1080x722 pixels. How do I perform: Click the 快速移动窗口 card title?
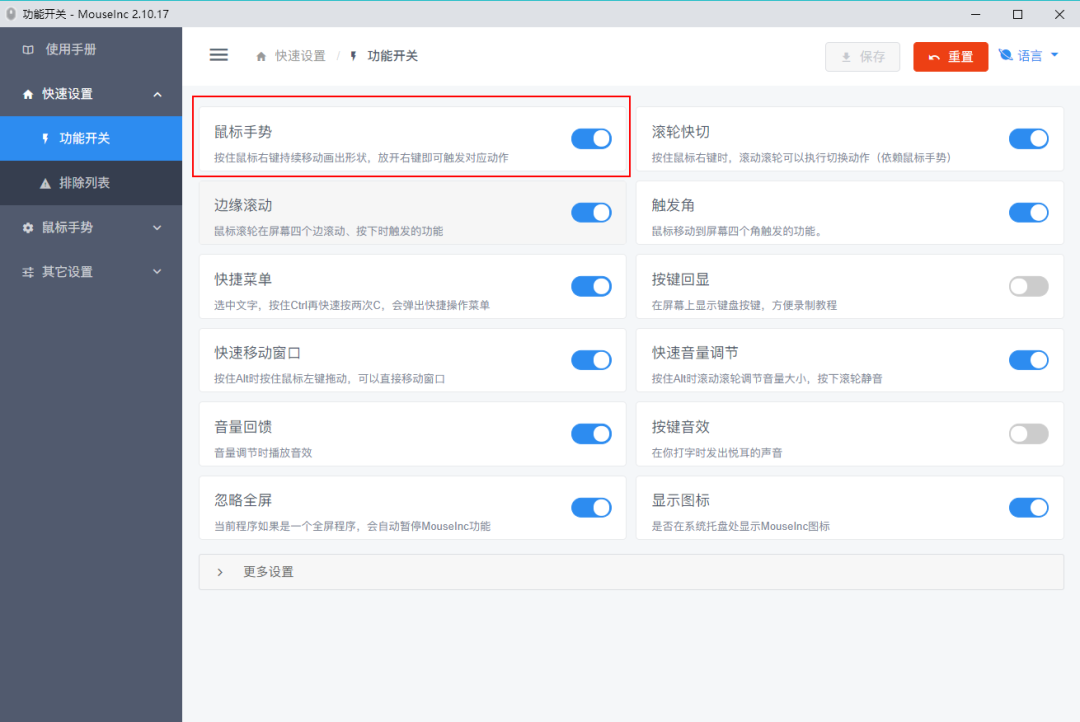click(258, 353)
